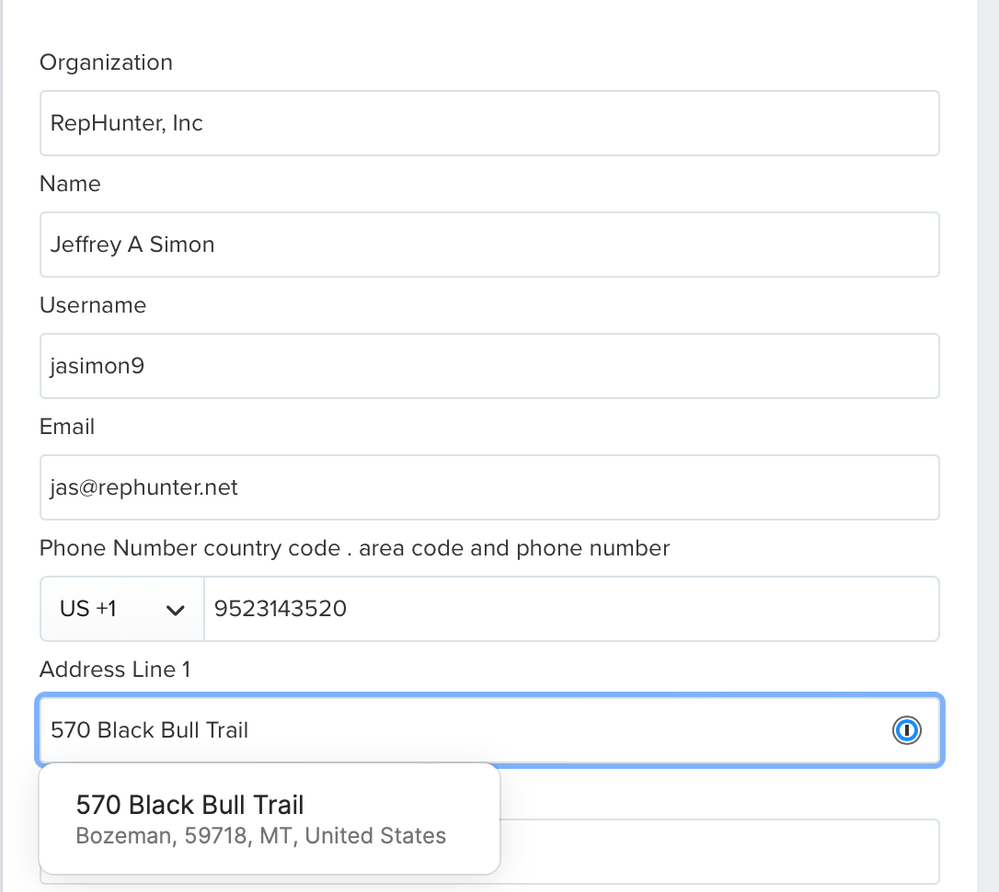999x892 pixels.
Task: Click the Phone Number country code label
Action: pos(354,548)
